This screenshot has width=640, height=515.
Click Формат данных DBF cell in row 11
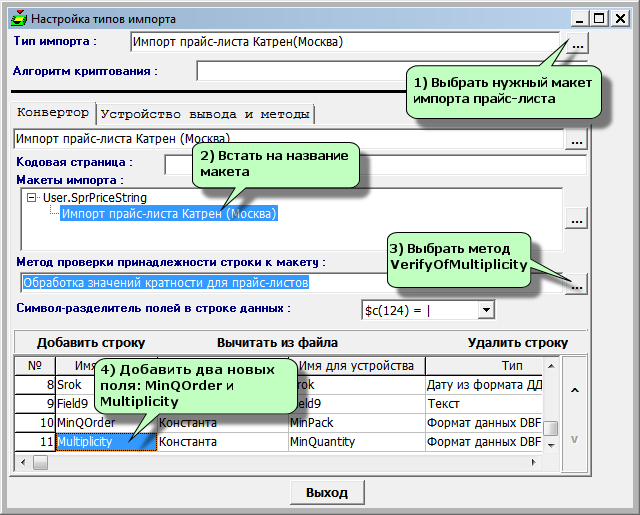tap(484, 442)
